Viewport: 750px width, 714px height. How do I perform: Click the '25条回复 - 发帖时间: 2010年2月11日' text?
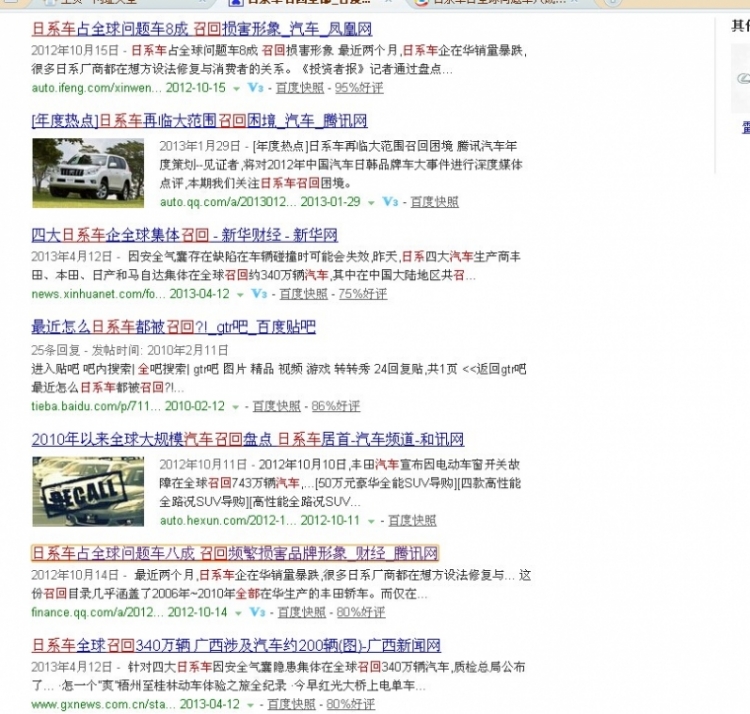130,350
